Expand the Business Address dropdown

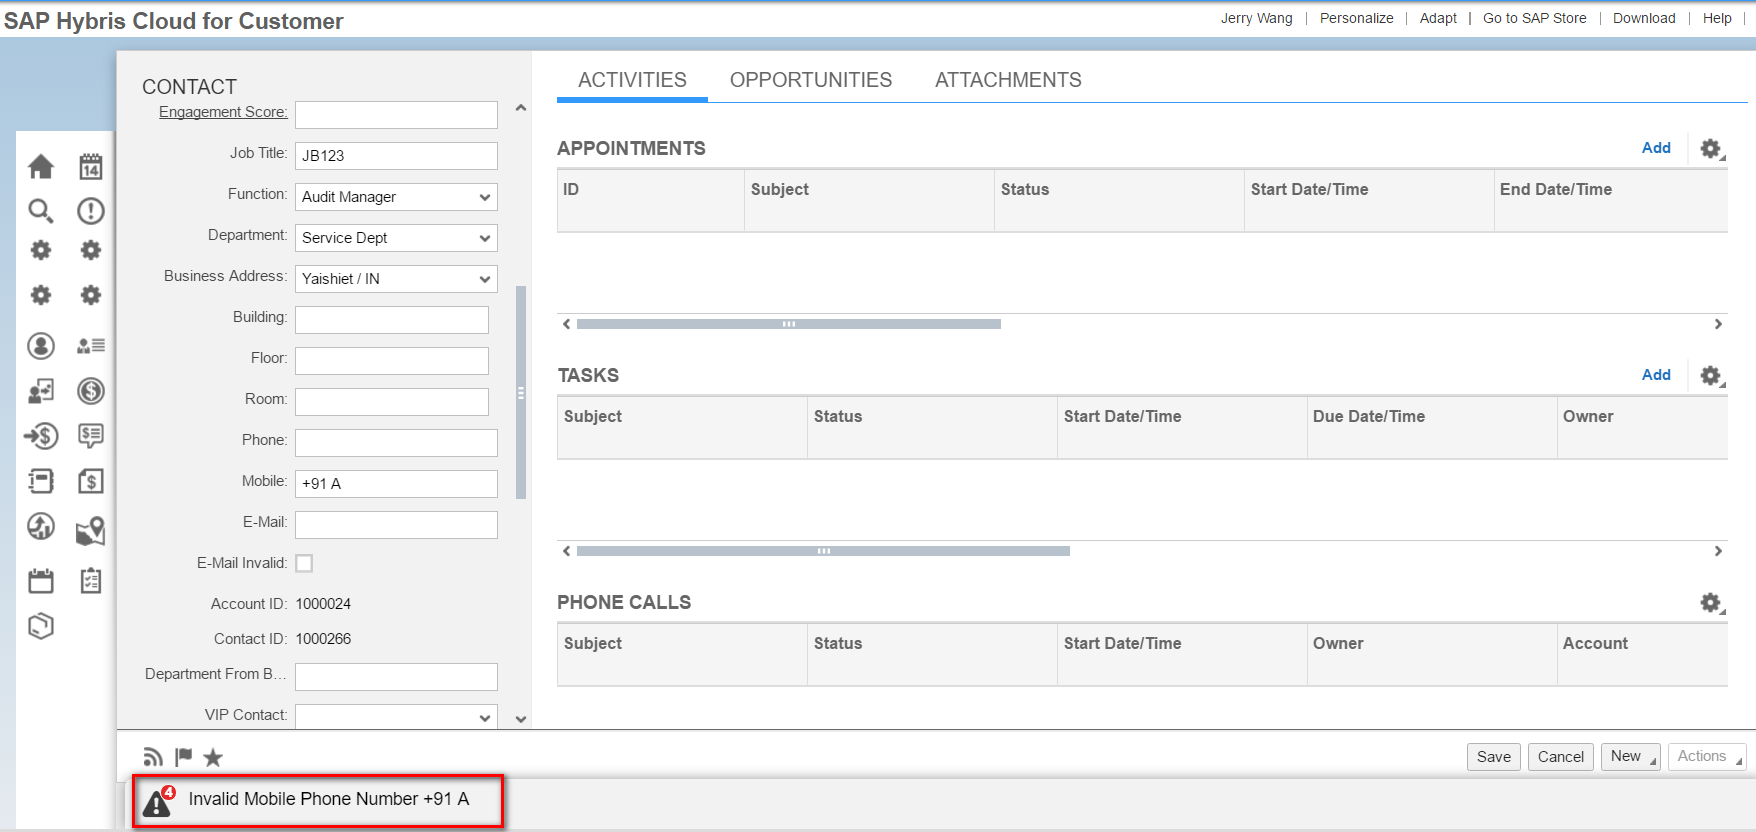pyautogui.click(x=396, y=279)
